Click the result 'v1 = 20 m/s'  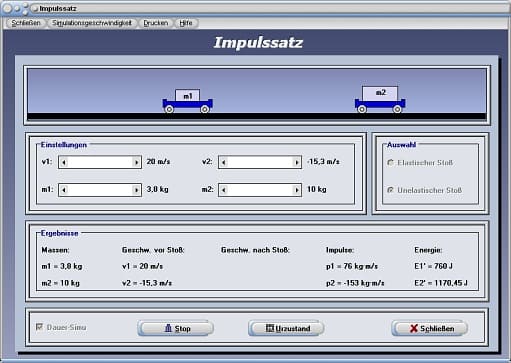click(142, 266)
